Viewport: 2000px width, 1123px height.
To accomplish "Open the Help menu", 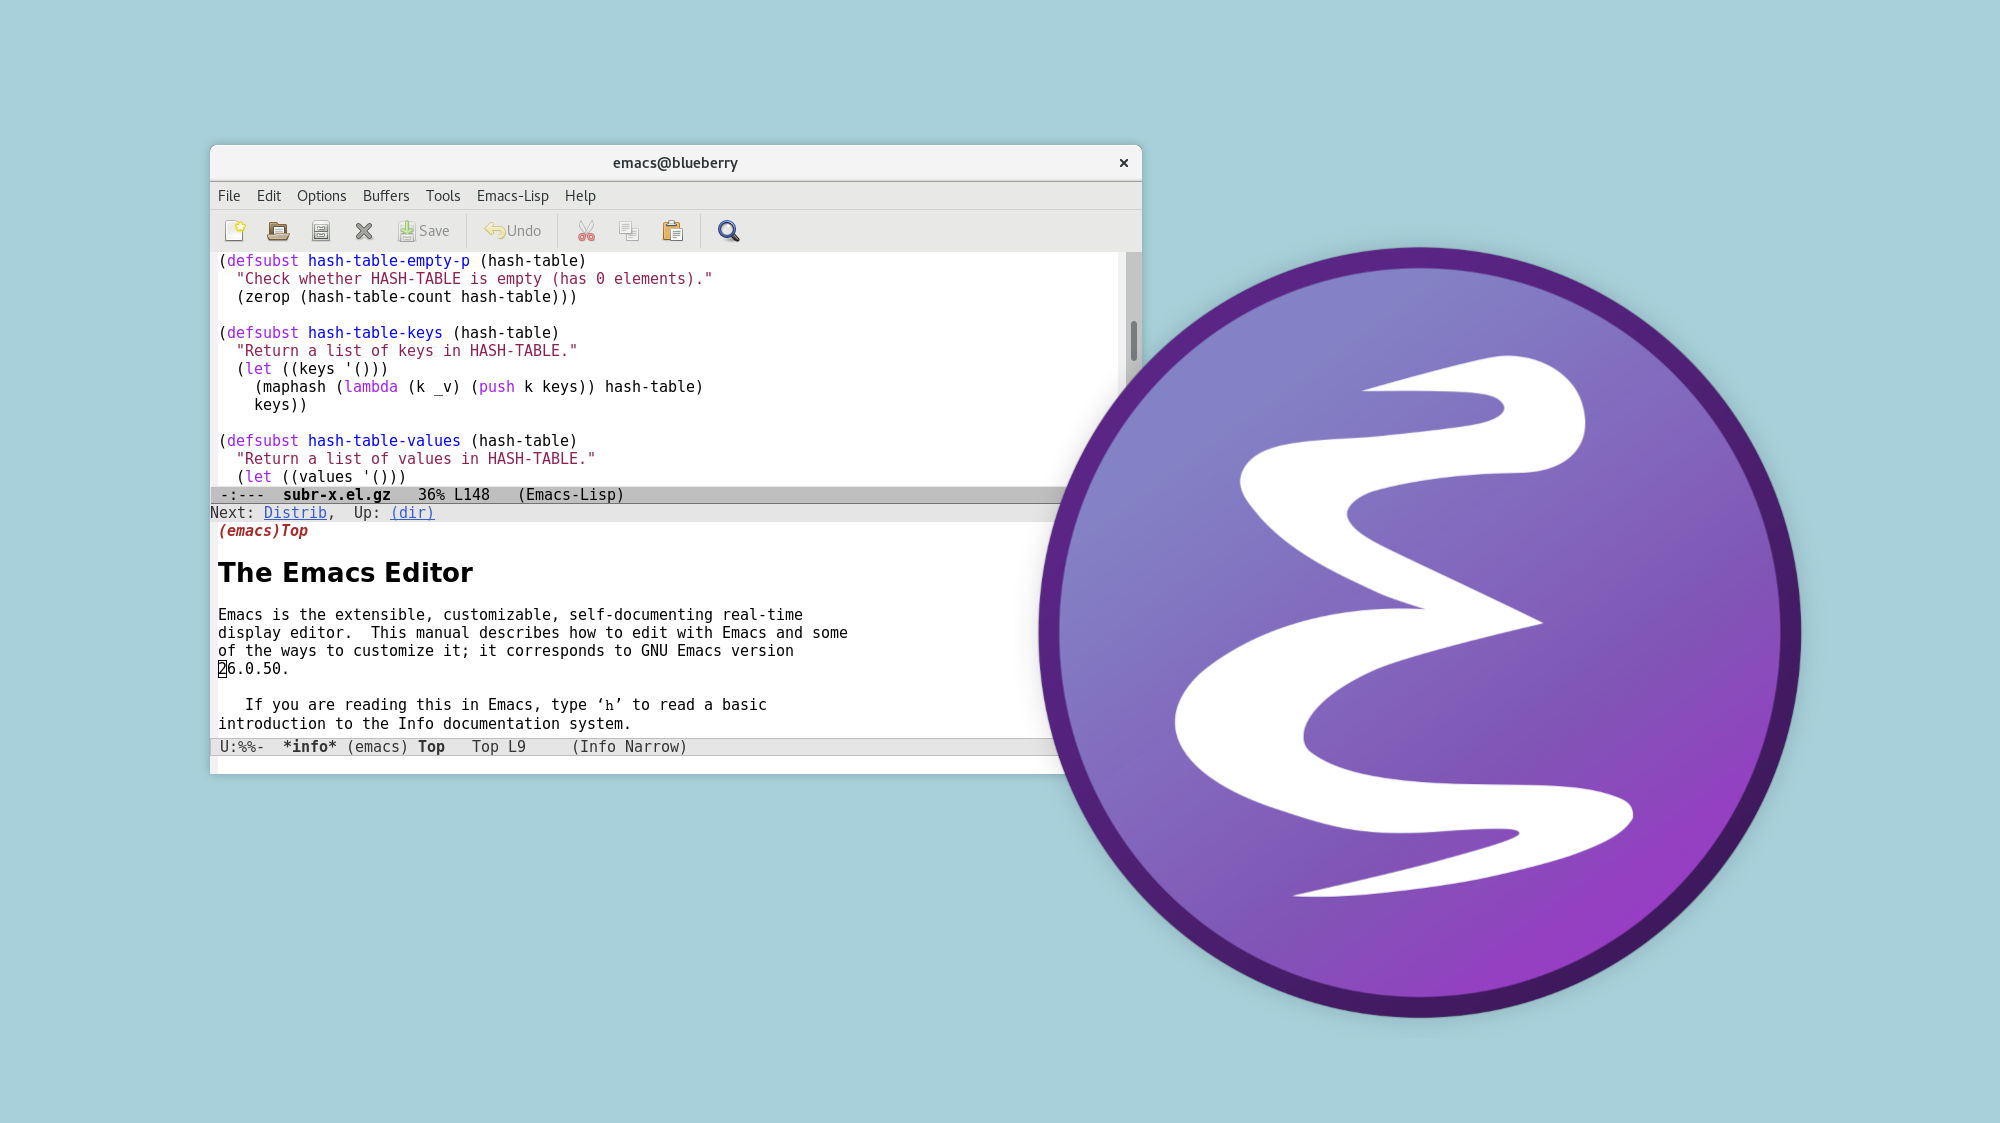I will click(x=580, y=196).
